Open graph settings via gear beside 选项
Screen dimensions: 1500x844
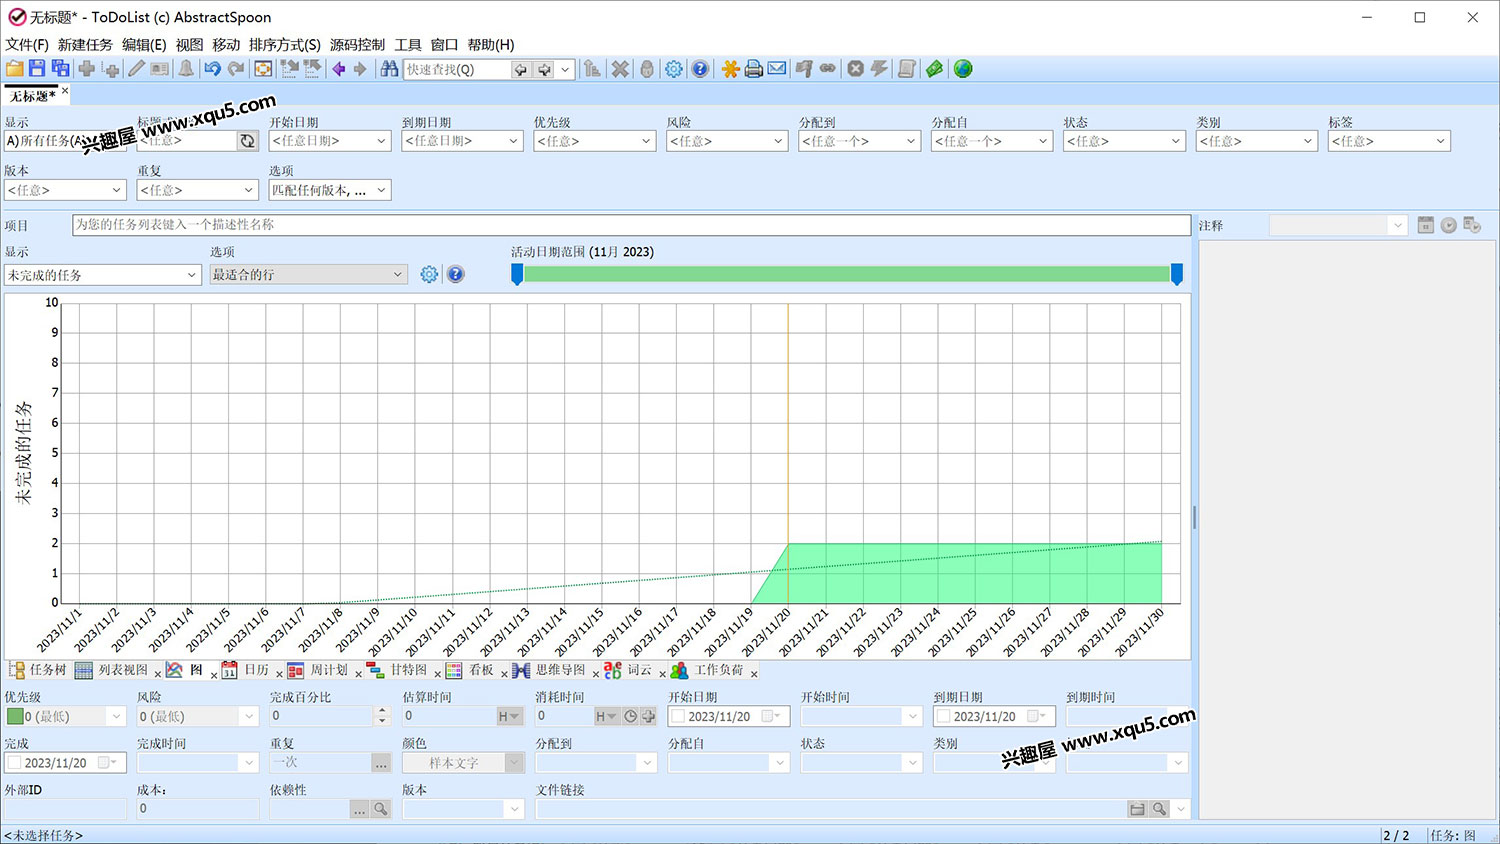coord(429,274)
